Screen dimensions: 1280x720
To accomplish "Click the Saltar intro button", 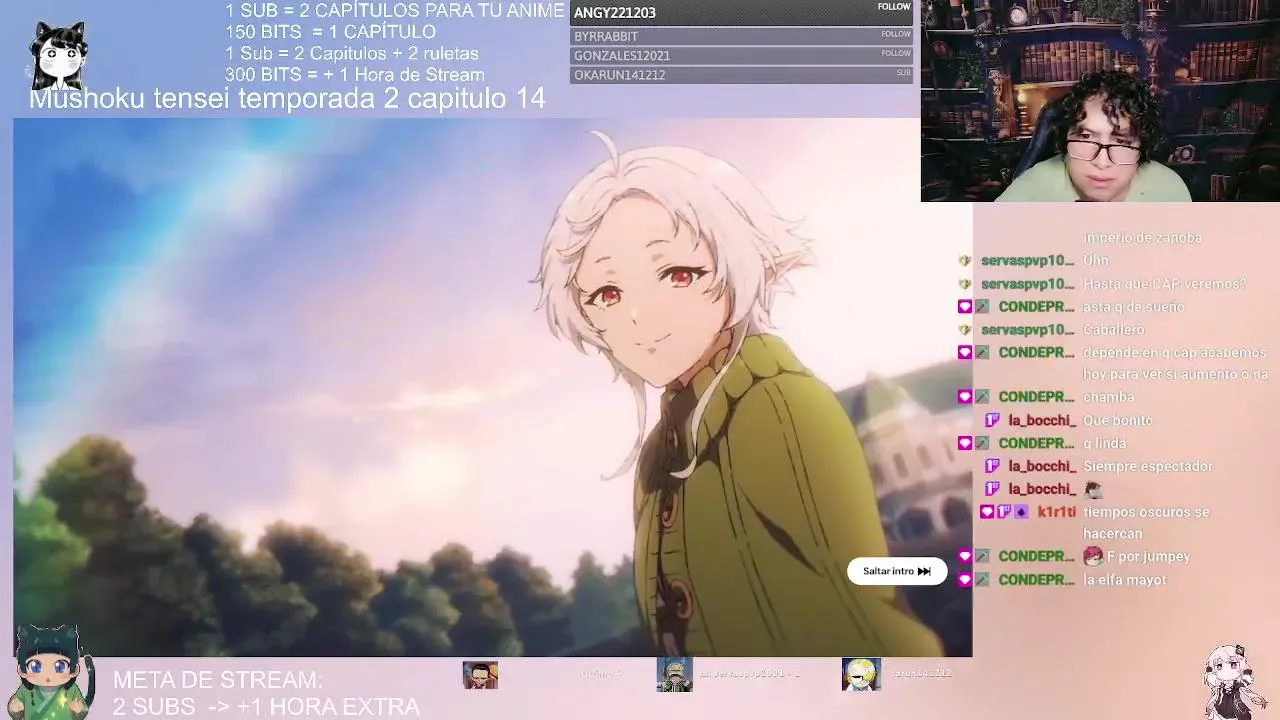I will point(897,571).
